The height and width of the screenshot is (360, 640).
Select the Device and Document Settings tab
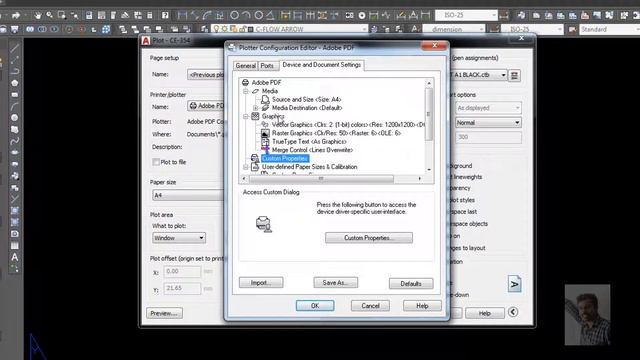coord(322,65)
